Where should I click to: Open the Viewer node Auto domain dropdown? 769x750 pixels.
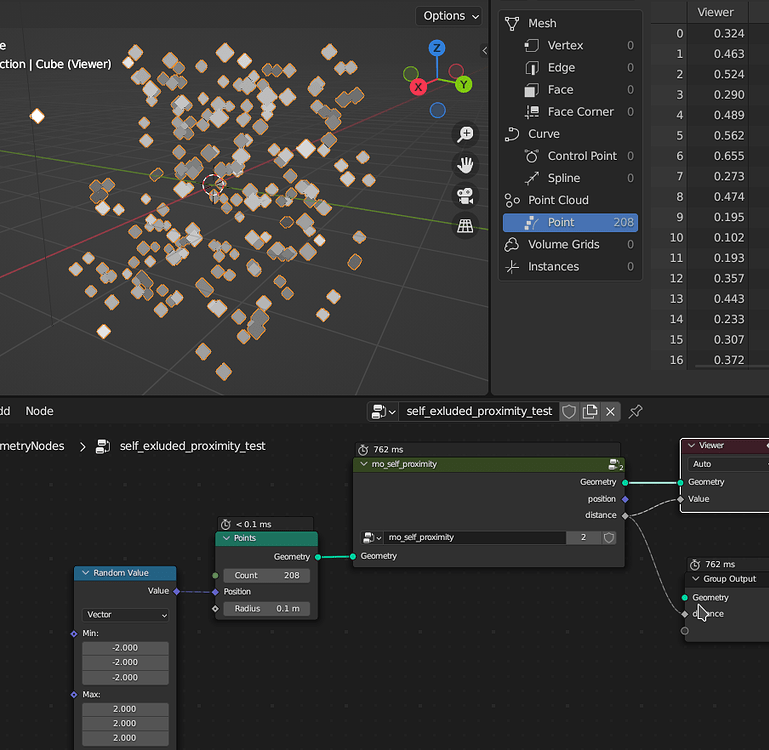(728, 464)
